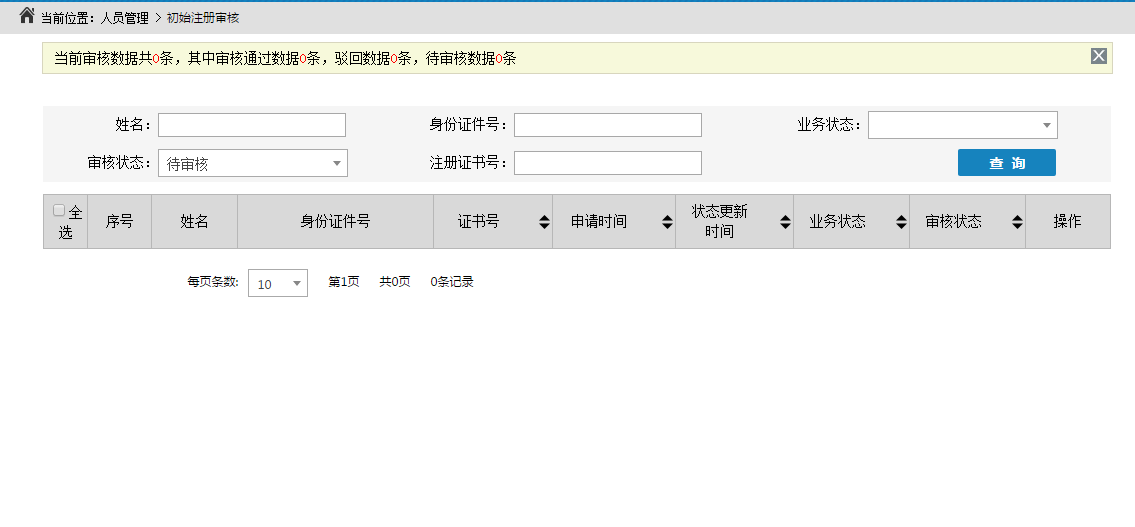Open the 业务状态 dropdown

[x=962, y=125]
